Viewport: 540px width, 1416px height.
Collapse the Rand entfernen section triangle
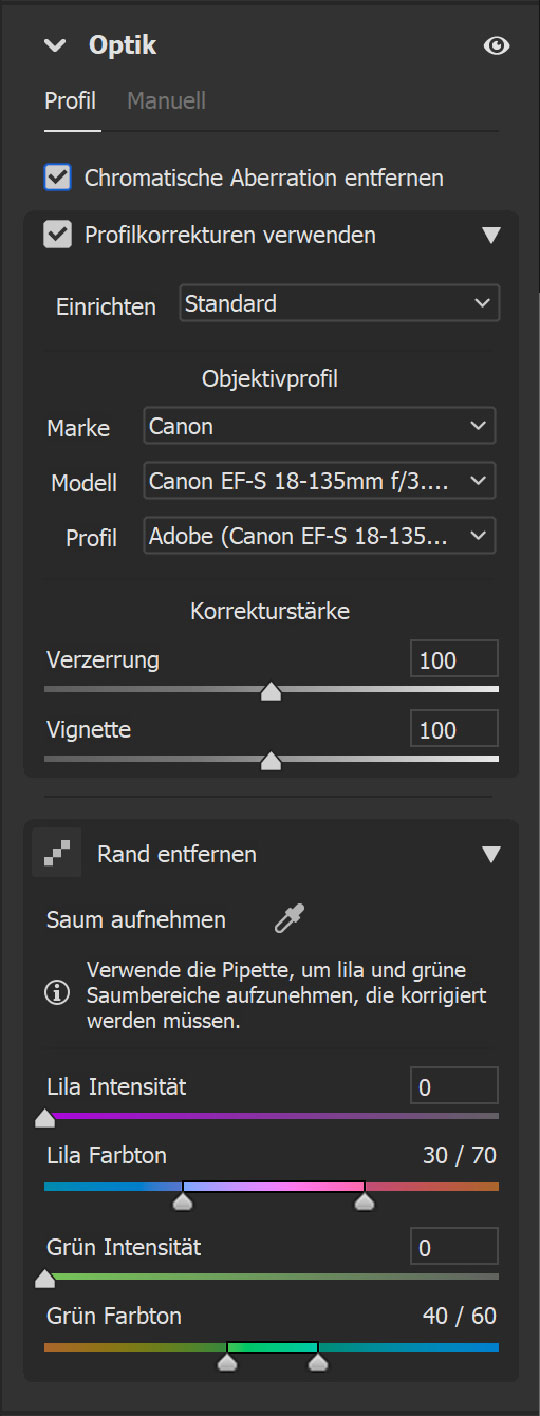pyautogui.click(x=490, y=854)
